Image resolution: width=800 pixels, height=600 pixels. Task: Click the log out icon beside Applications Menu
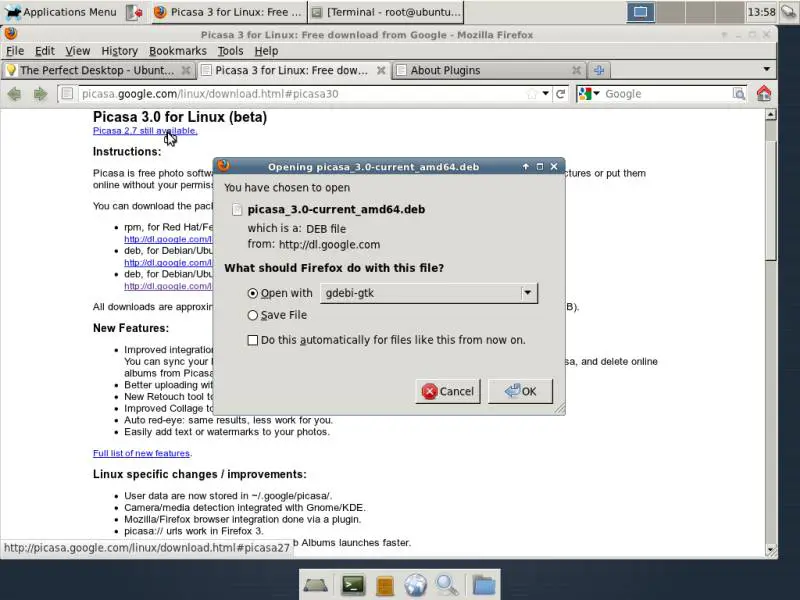pyautogui.click(x=134, y=12)
